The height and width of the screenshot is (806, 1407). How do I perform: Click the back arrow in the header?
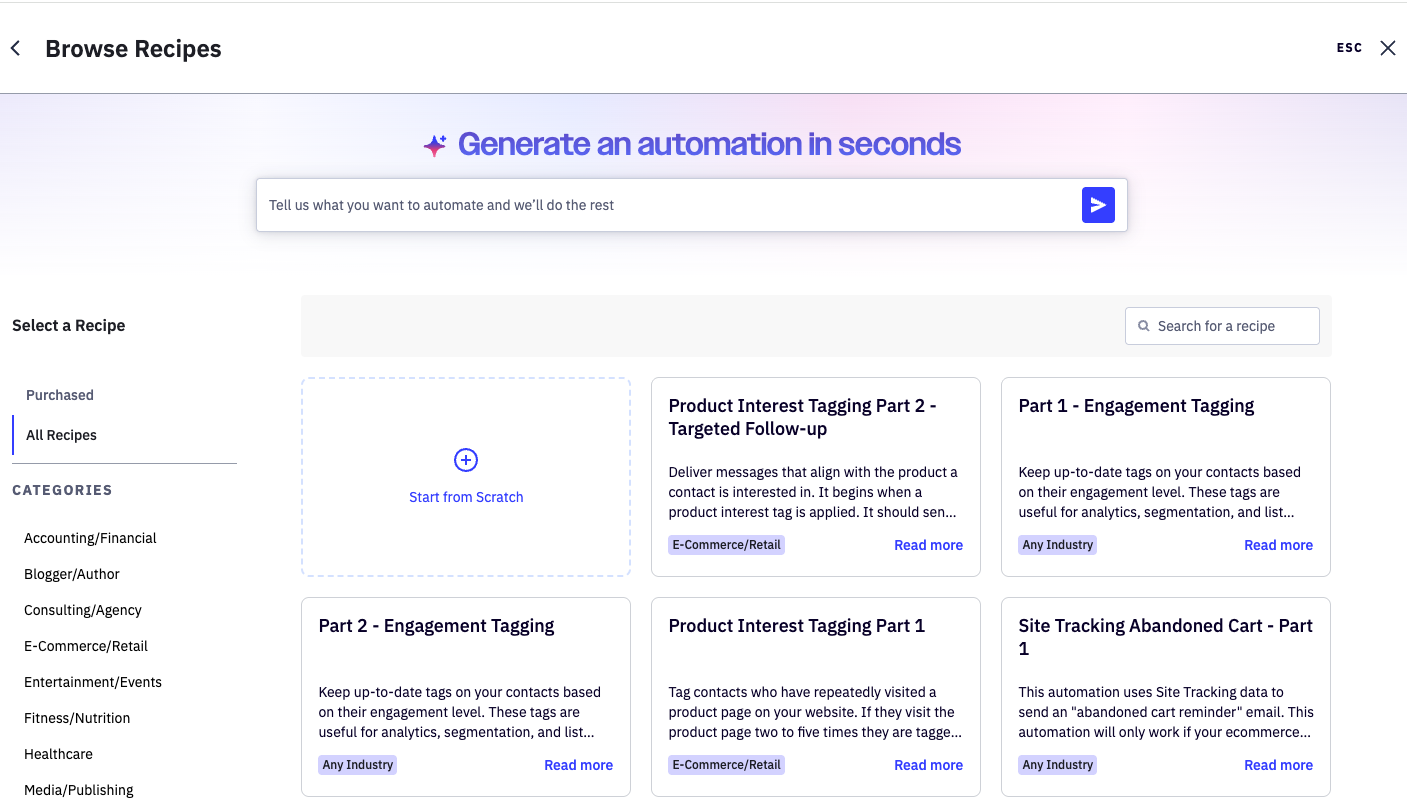point(15,47)
